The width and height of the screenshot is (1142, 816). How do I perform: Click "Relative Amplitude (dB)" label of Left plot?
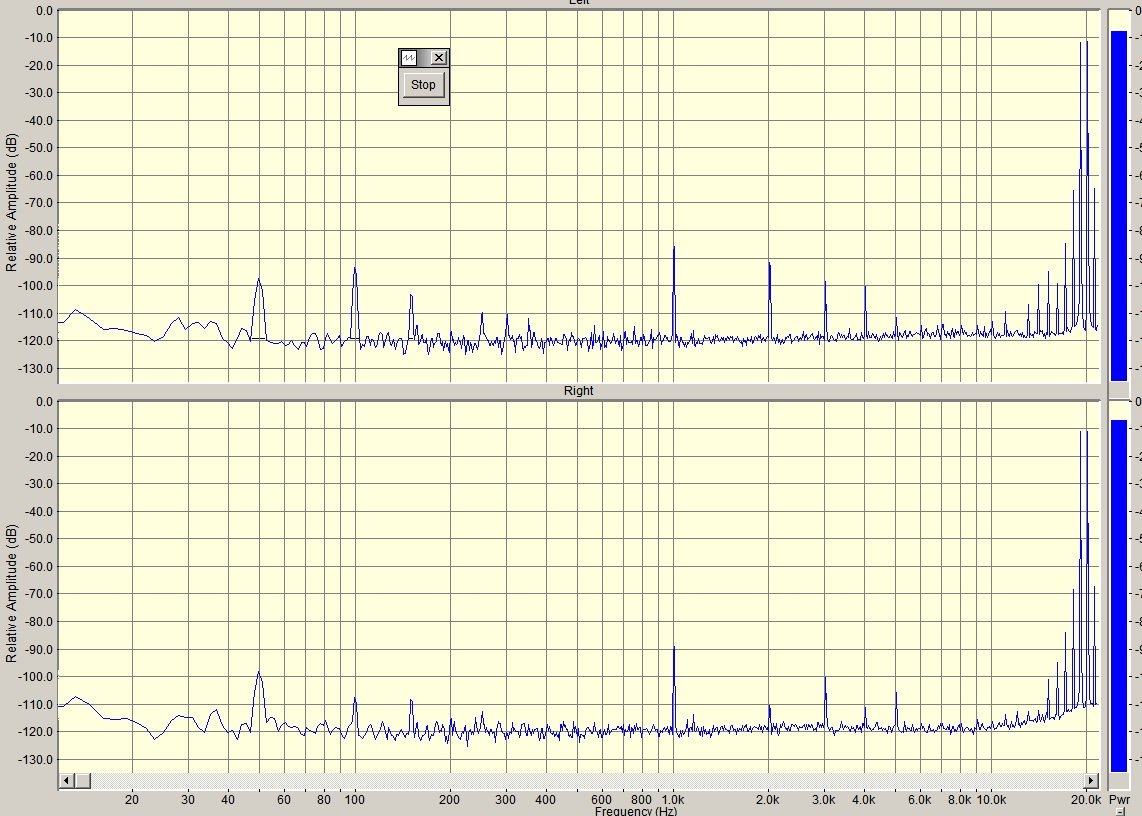[11, 203]
